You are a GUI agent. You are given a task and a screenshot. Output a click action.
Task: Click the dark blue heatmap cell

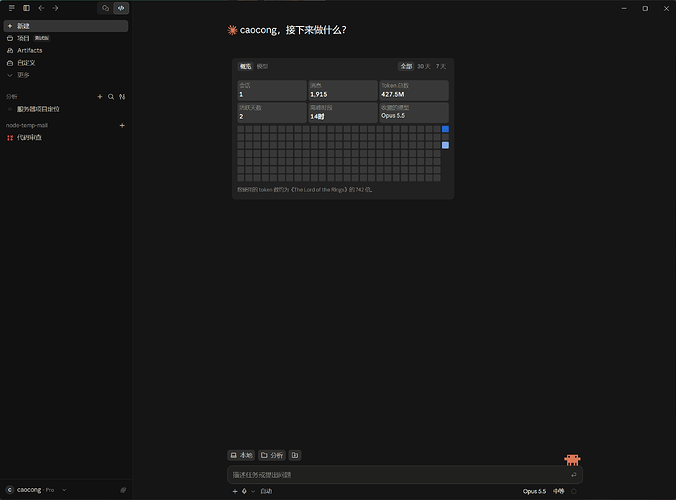point(445,129)
